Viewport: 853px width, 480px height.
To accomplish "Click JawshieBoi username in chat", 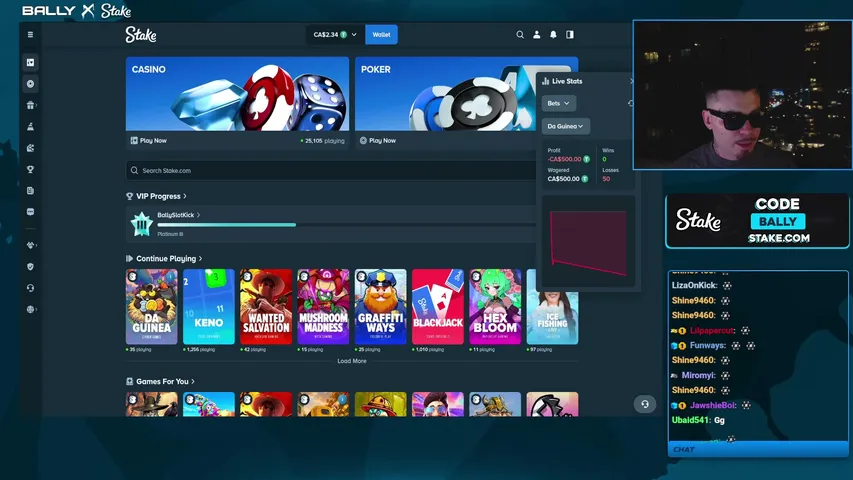I will click(x=713, y=405).
